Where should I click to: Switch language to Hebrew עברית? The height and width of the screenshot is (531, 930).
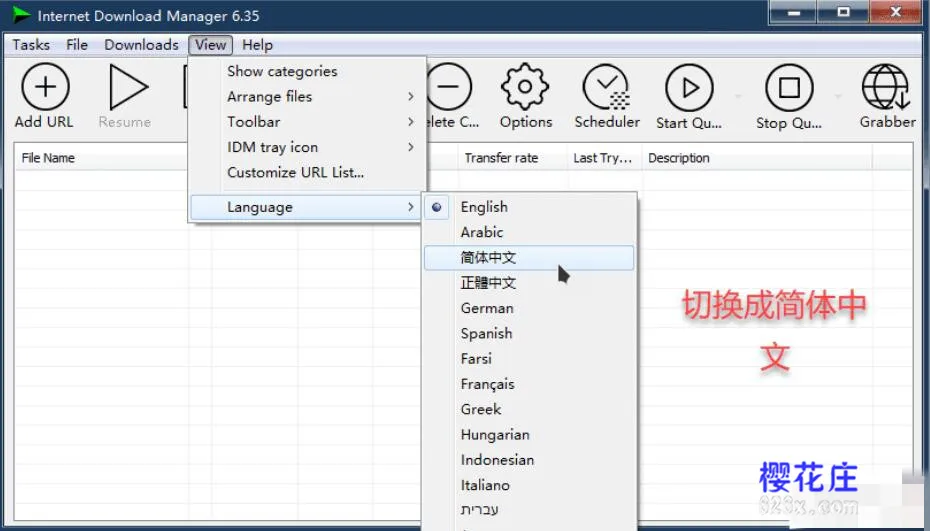point(529,510)
